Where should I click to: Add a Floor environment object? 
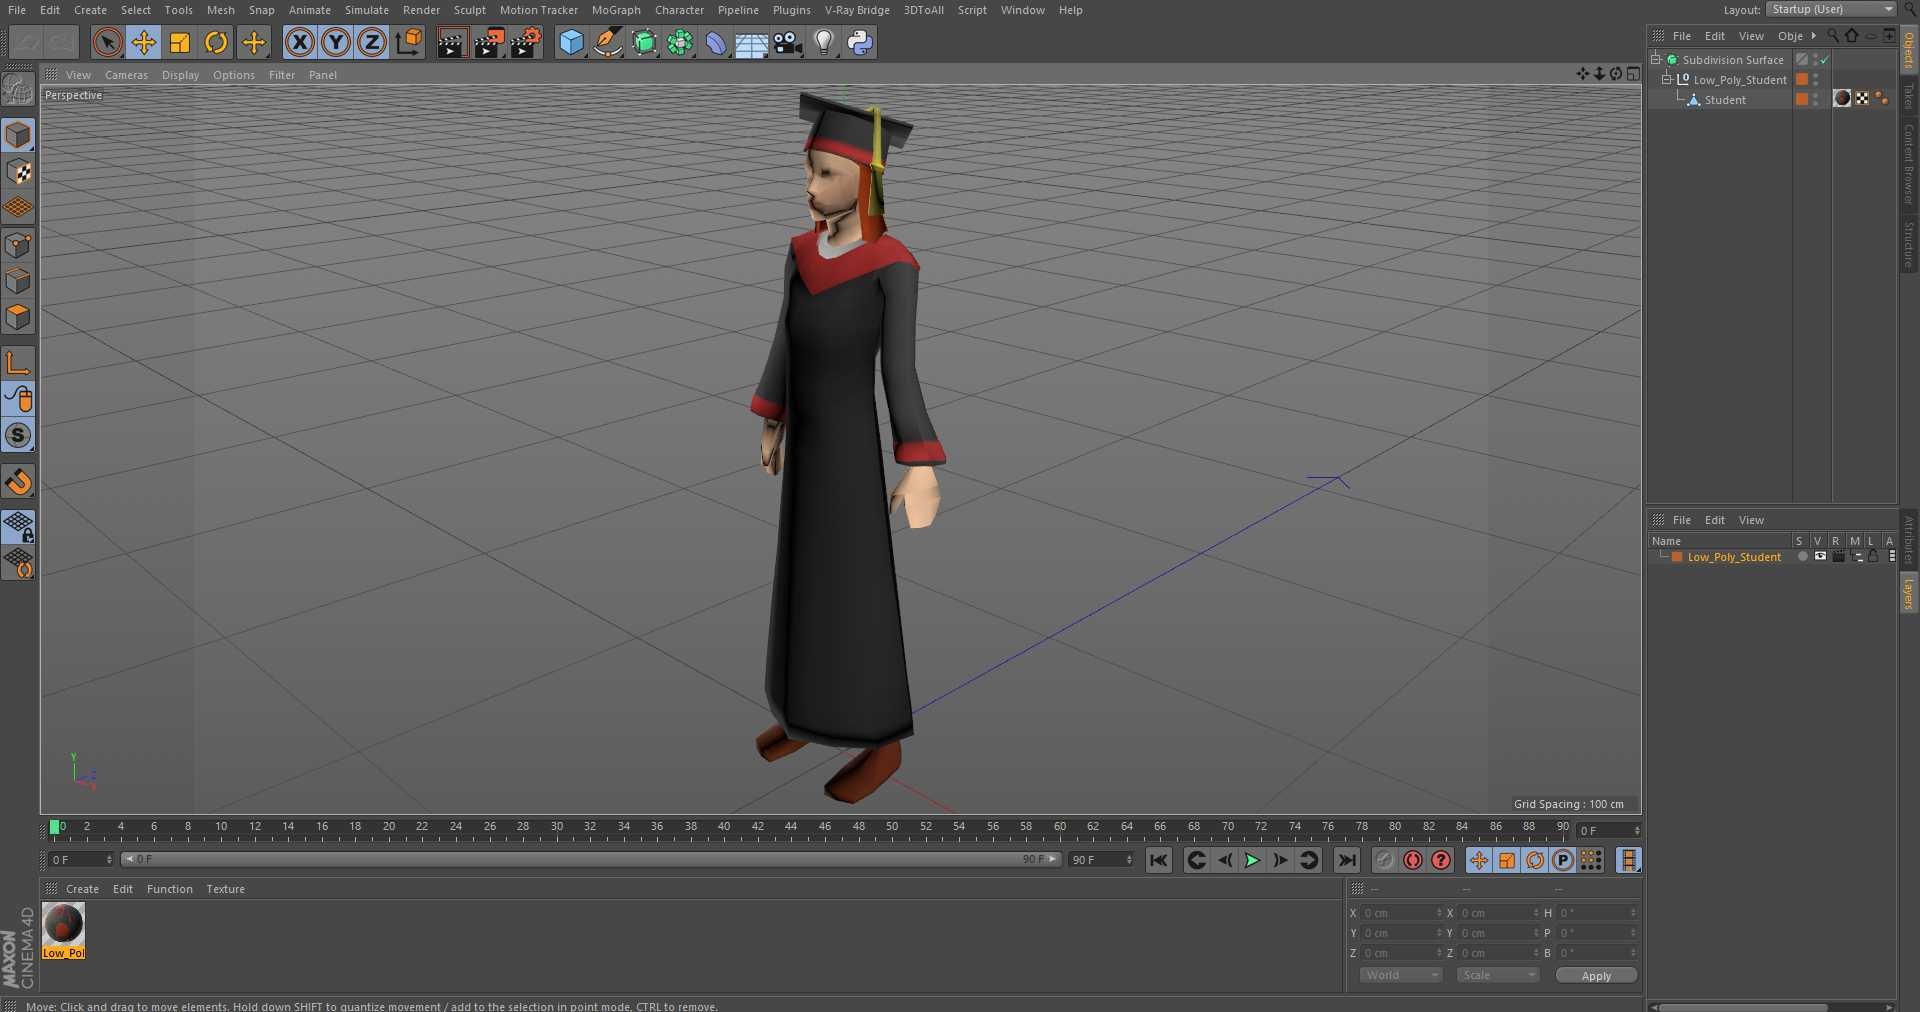click(751, 42)
